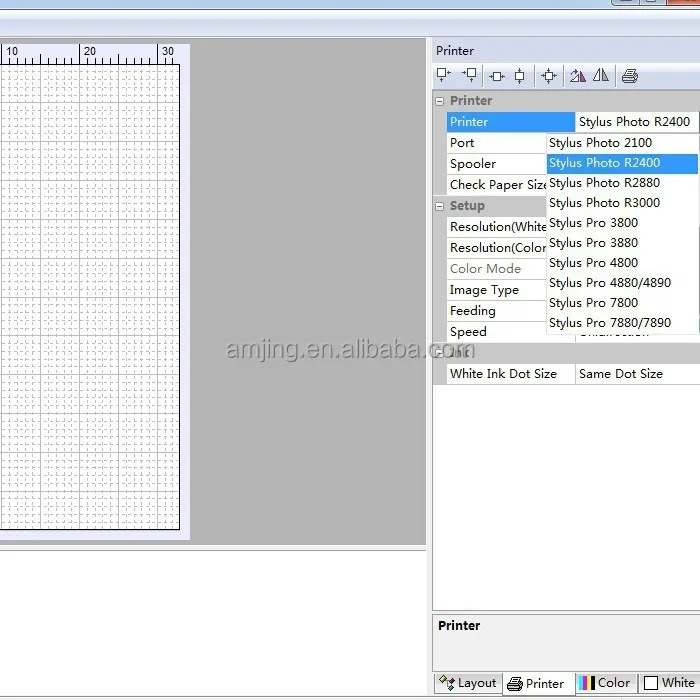Select Stylus Pro 3800 in dropdown

pos(622,223)
